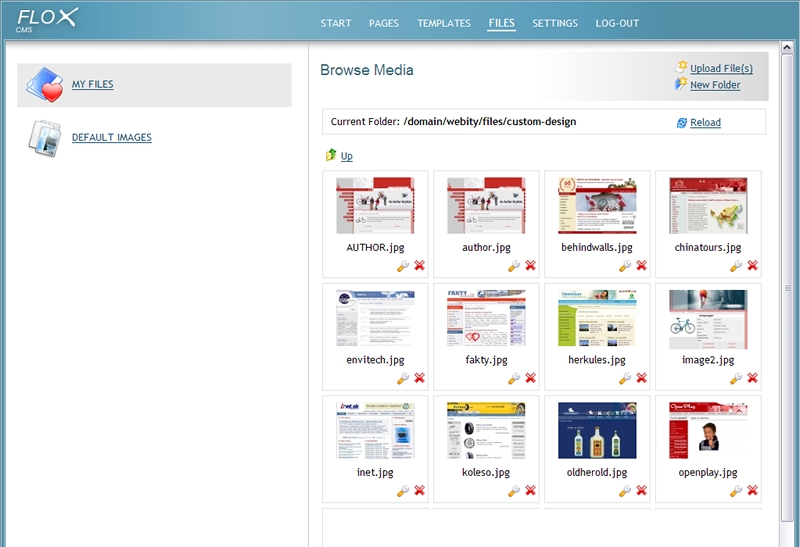800x547 pixels.
Task: Click the New Folder icon
Action: (681, 84)
